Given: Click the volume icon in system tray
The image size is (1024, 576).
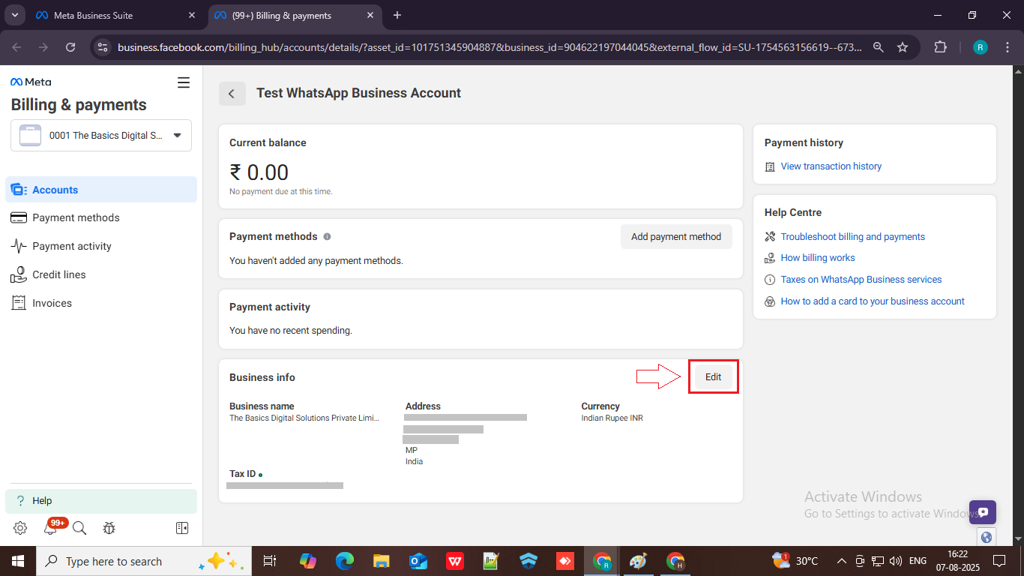Looking at the screenshot, I should [895, 561].
